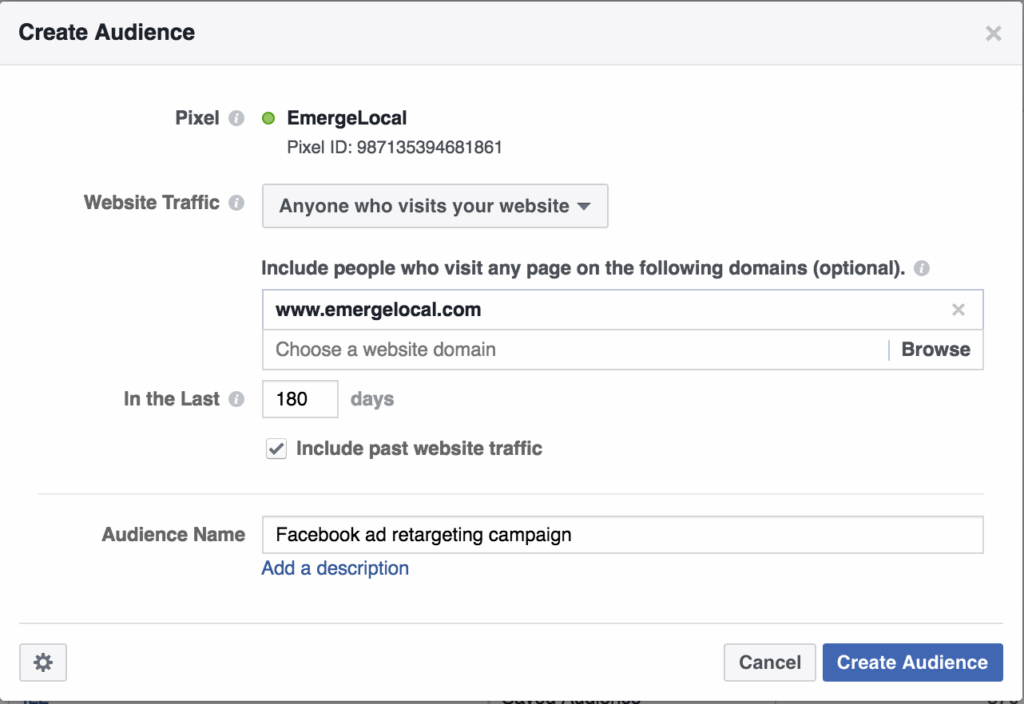Select the www.emergelocal.com domain text
Screen dimensions: 1024x704
[378, 310]
